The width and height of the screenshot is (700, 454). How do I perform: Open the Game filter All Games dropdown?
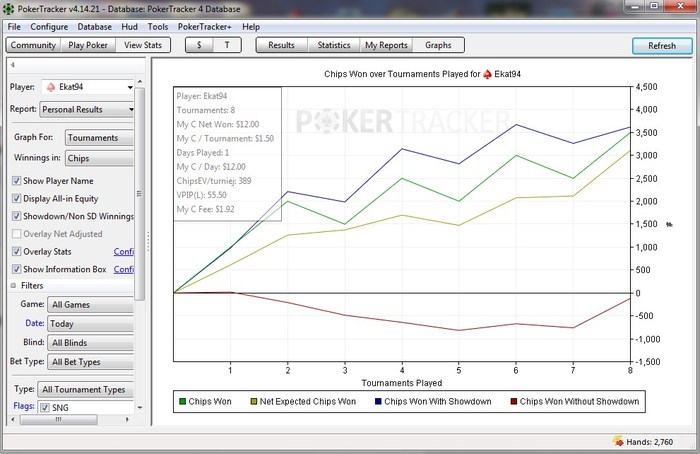pos(90,305)
